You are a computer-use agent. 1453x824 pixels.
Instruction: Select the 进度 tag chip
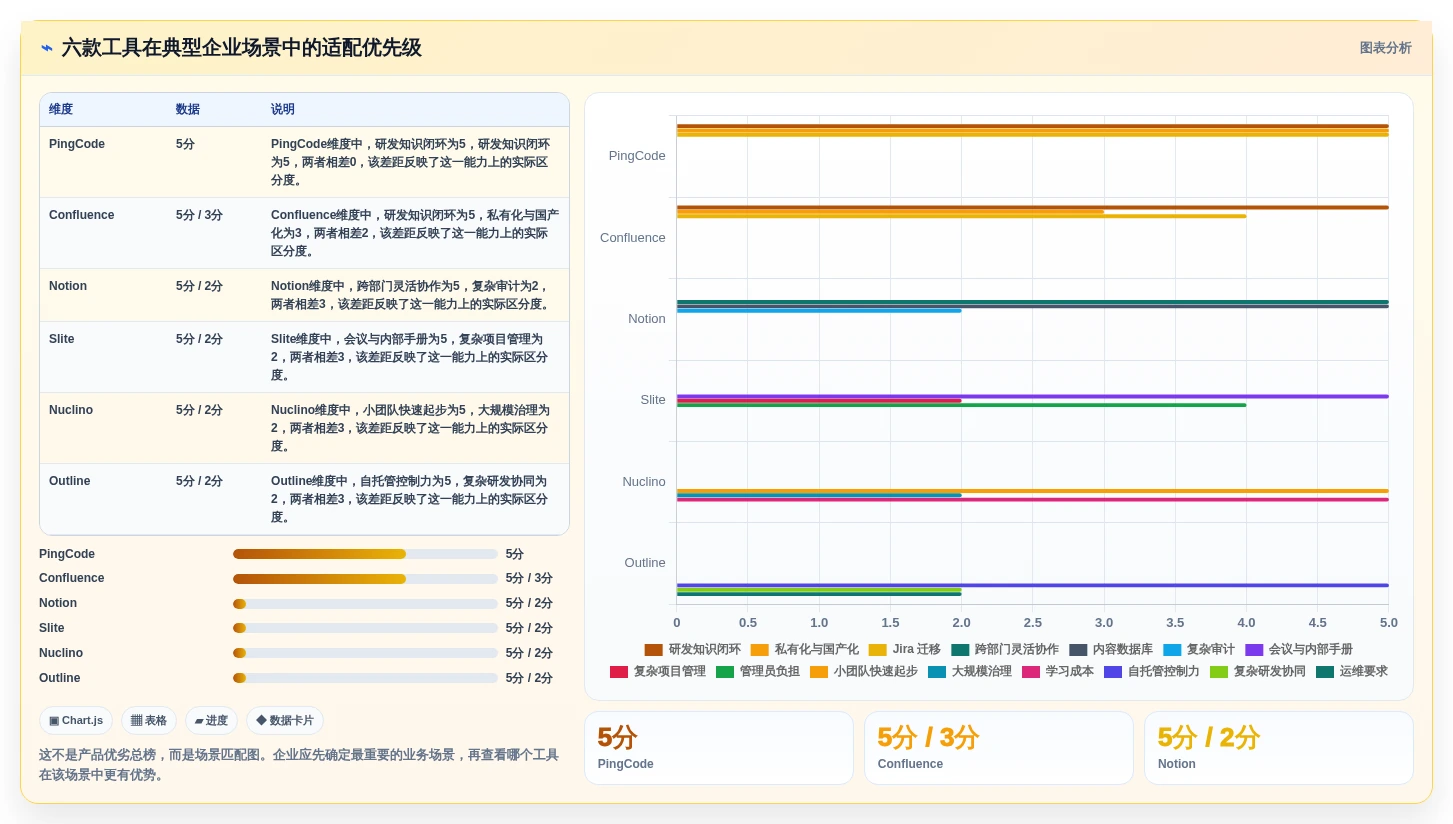[211, 720]
